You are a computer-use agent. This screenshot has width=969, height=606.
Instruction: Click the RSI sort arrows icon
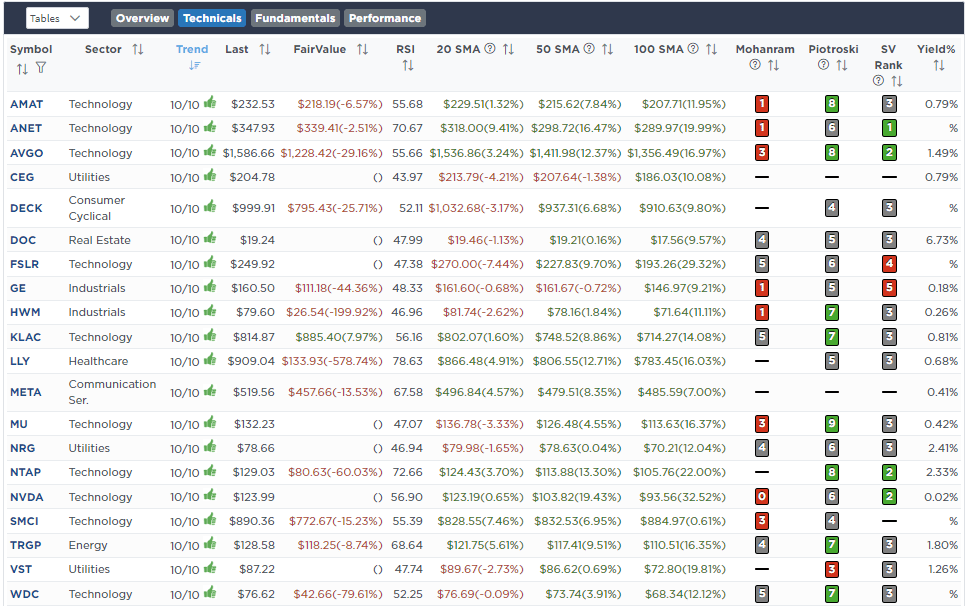(407, 66)
